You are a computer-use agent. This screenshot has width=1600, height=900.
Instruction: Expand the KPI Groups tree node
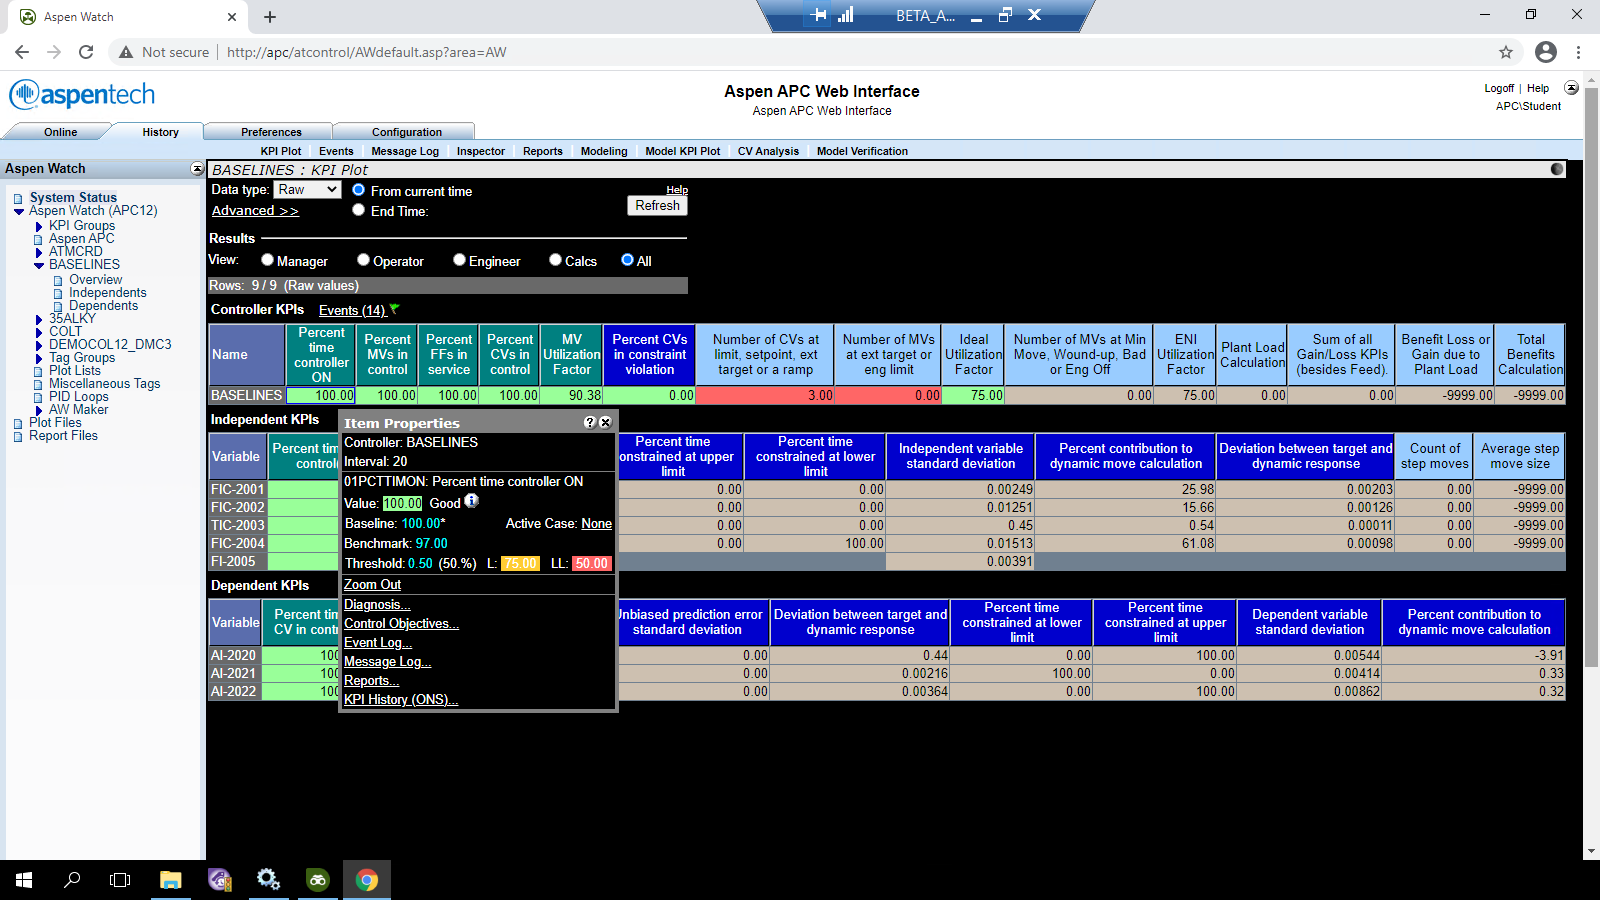pos(39,226)
